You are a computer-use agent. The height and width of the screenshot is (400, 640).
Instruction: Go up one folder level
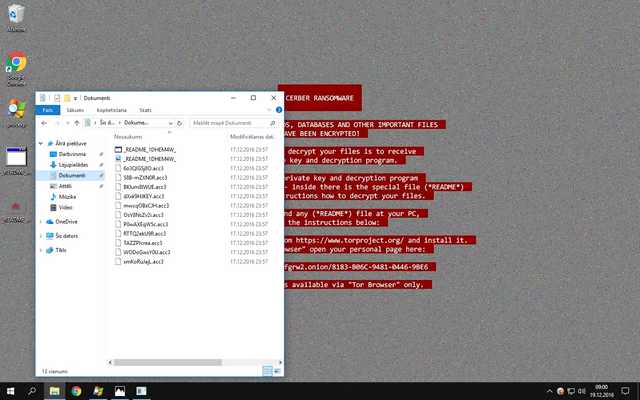pos(77,123)
